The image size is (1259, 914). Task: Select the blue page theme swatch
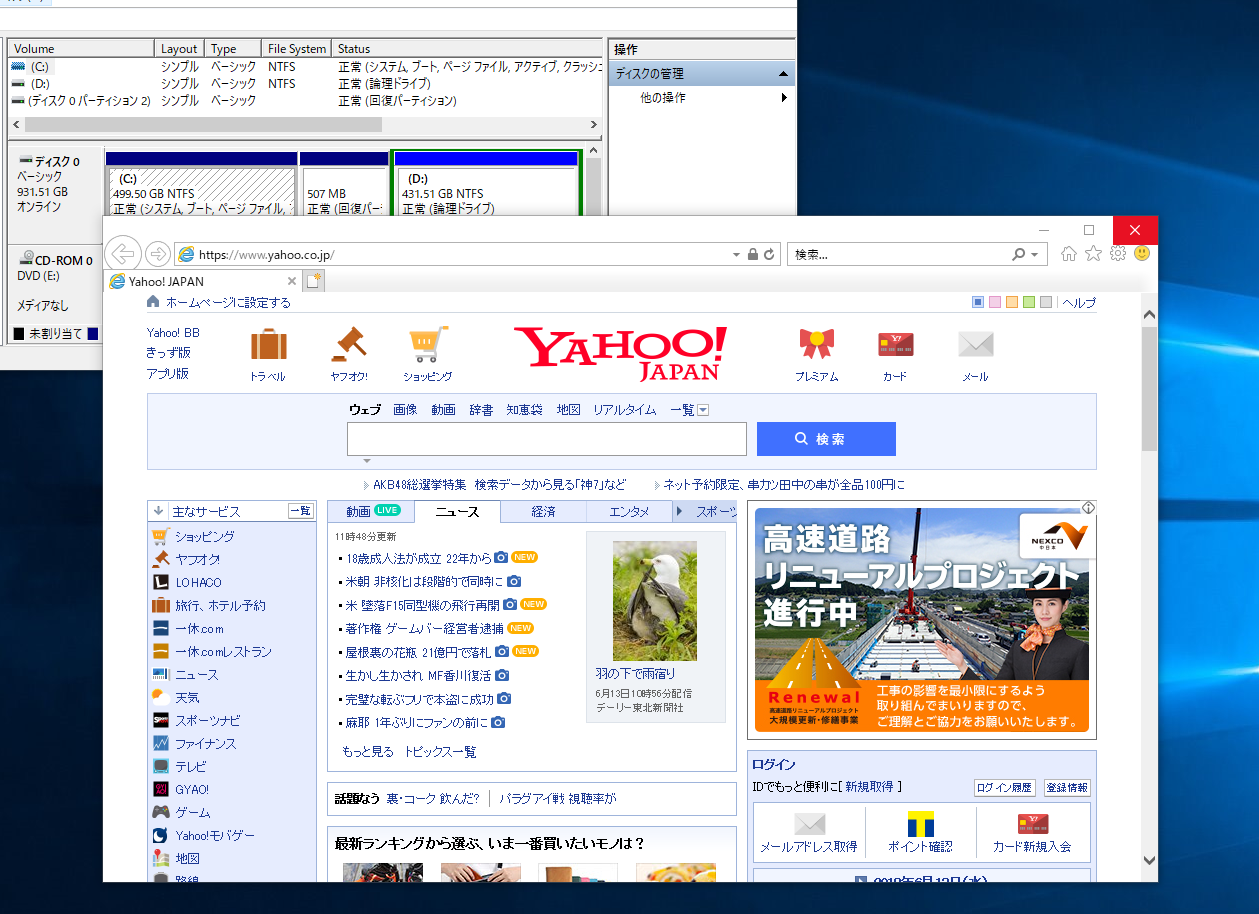click(978, 302)
